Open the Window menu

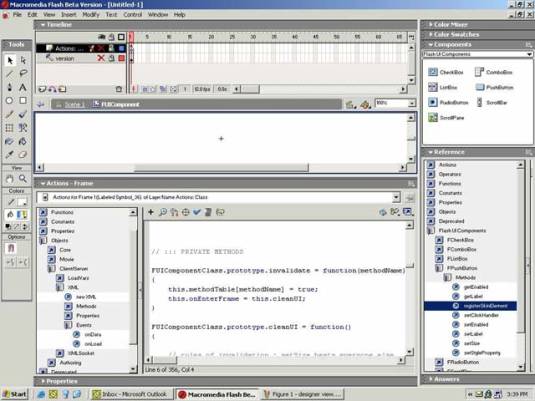pos(158,15)
